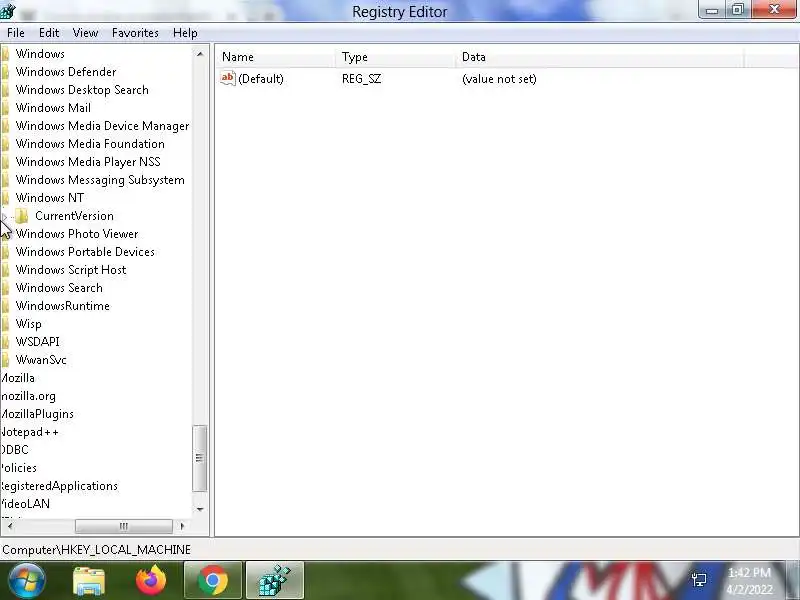Select the Windows Desktop Search key
Screen dimensions: 800x600
click(x=82, y=90)
